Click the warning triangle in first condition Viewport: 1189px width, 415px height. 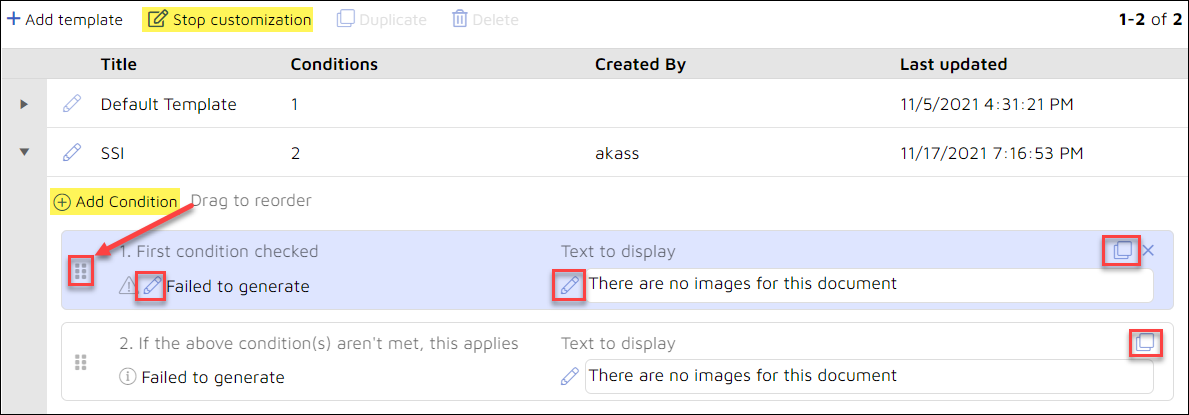[x=127, y=286]
